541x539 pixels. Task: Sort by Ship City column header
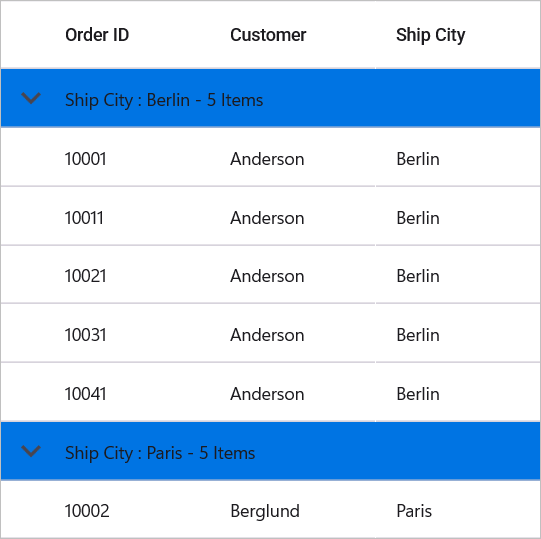[431, 36]
